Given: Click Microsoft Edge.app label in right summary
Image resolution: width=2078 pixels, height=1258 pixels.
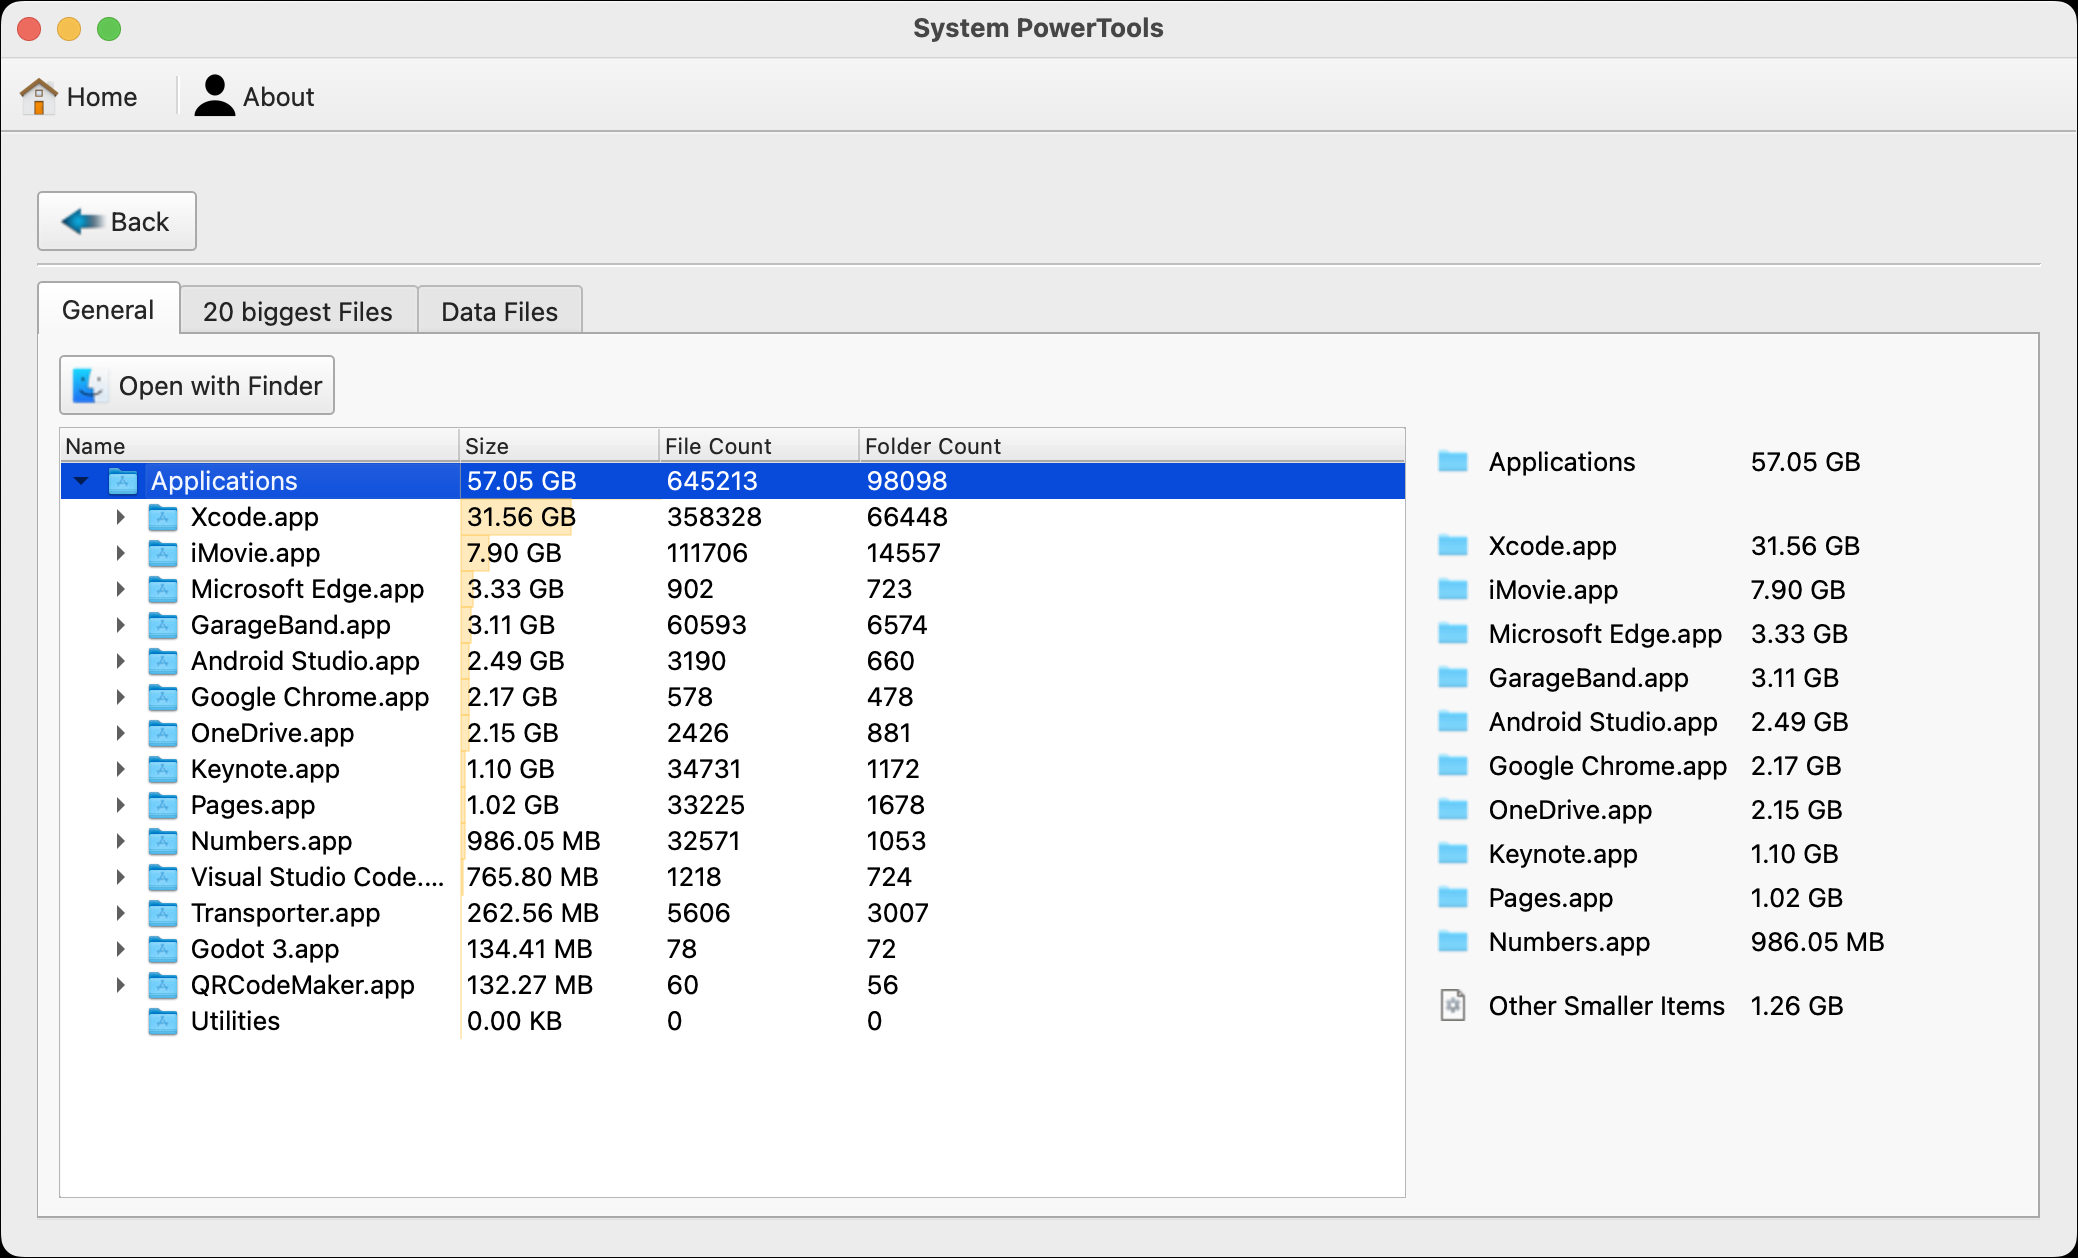Looking at the screenshot, I should pos(1605,633).
